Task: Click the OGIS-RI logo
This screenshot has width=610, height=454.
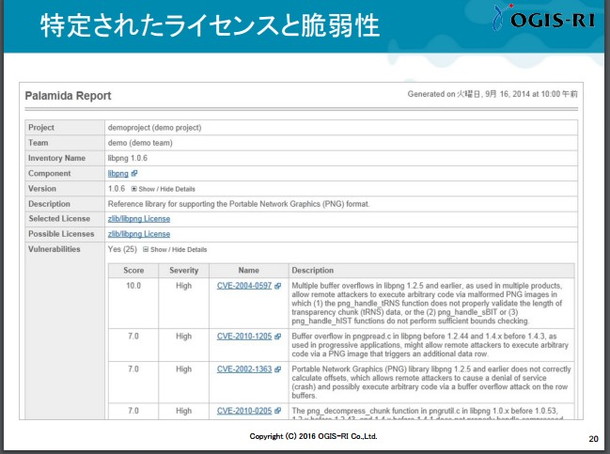Action: pyautogui.click(x=543, y=19)
